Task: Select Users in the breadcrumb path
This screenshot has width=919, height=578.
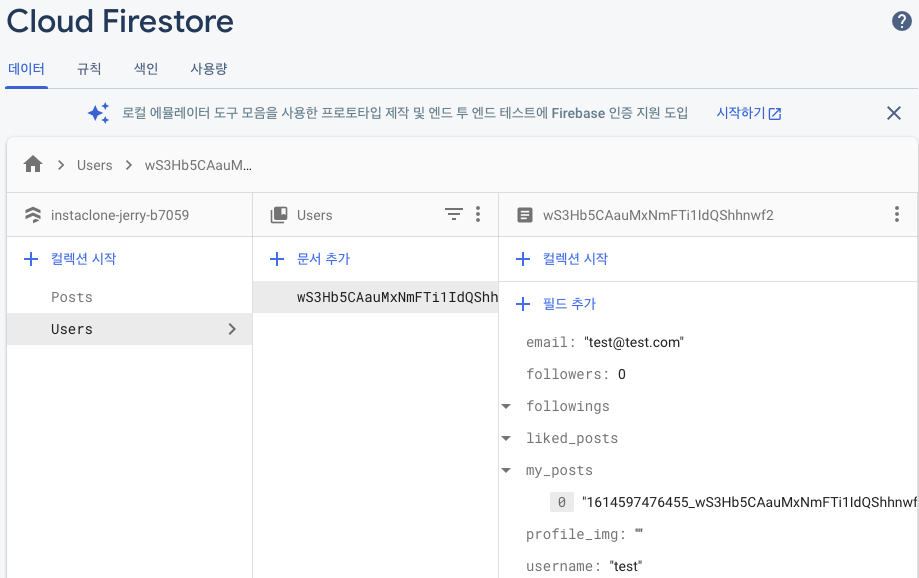Action: click(x=94, y=165)
